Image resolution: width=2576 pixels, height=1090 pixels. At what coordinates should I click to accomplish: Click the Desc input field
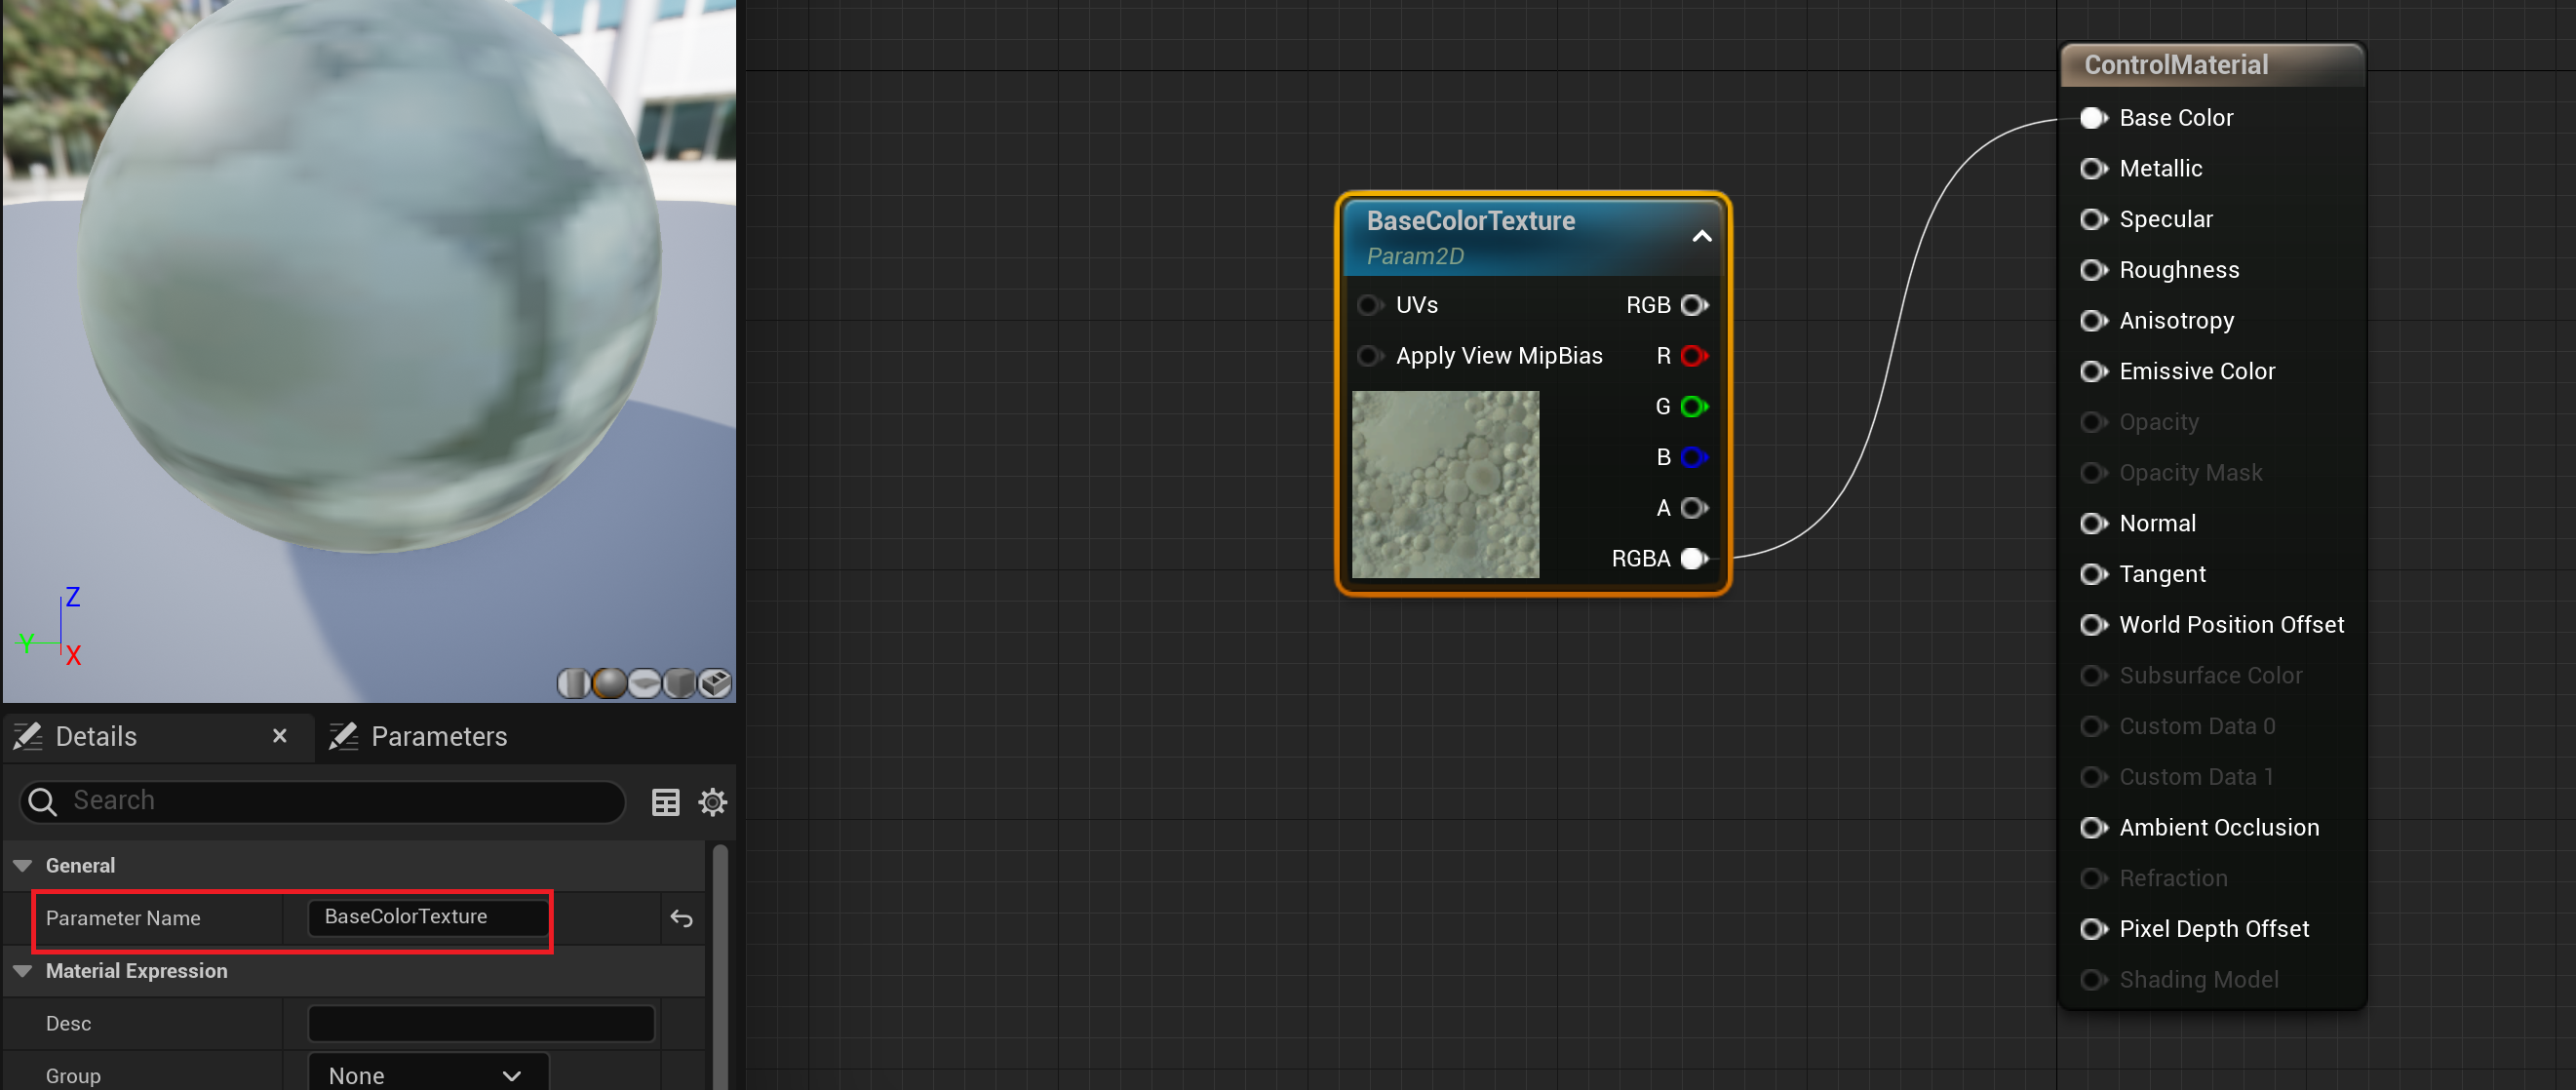(x=481, y=1023)
